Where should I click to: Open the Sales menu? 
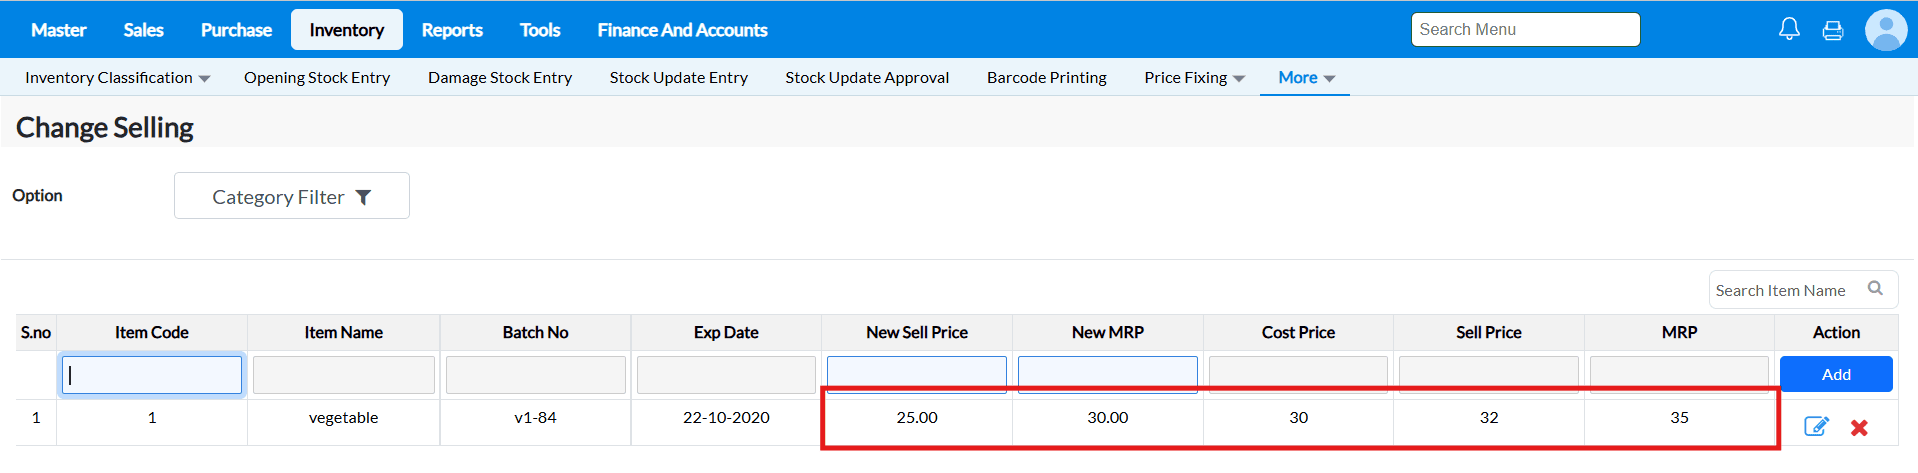(x=143, y=30)
